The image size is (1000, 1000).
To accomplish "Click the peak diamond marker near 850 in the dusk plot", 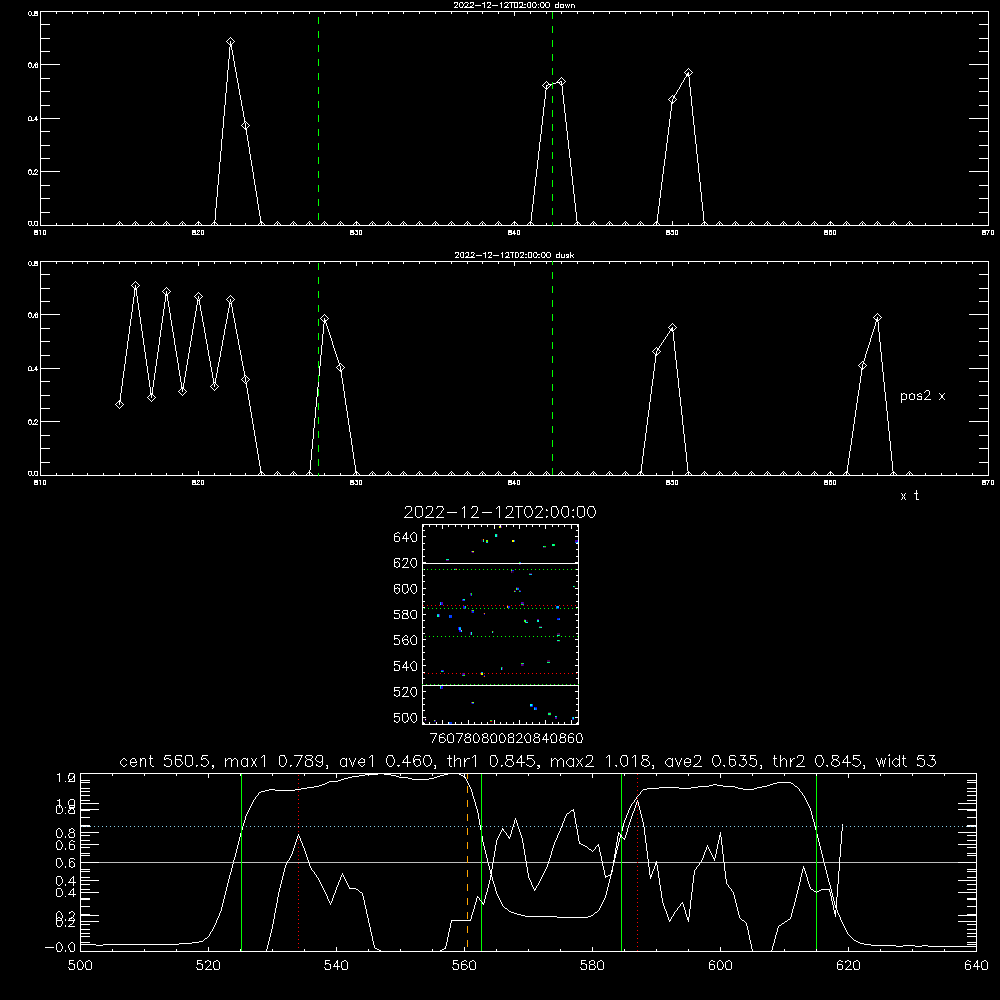I will [x=672, y=328].
